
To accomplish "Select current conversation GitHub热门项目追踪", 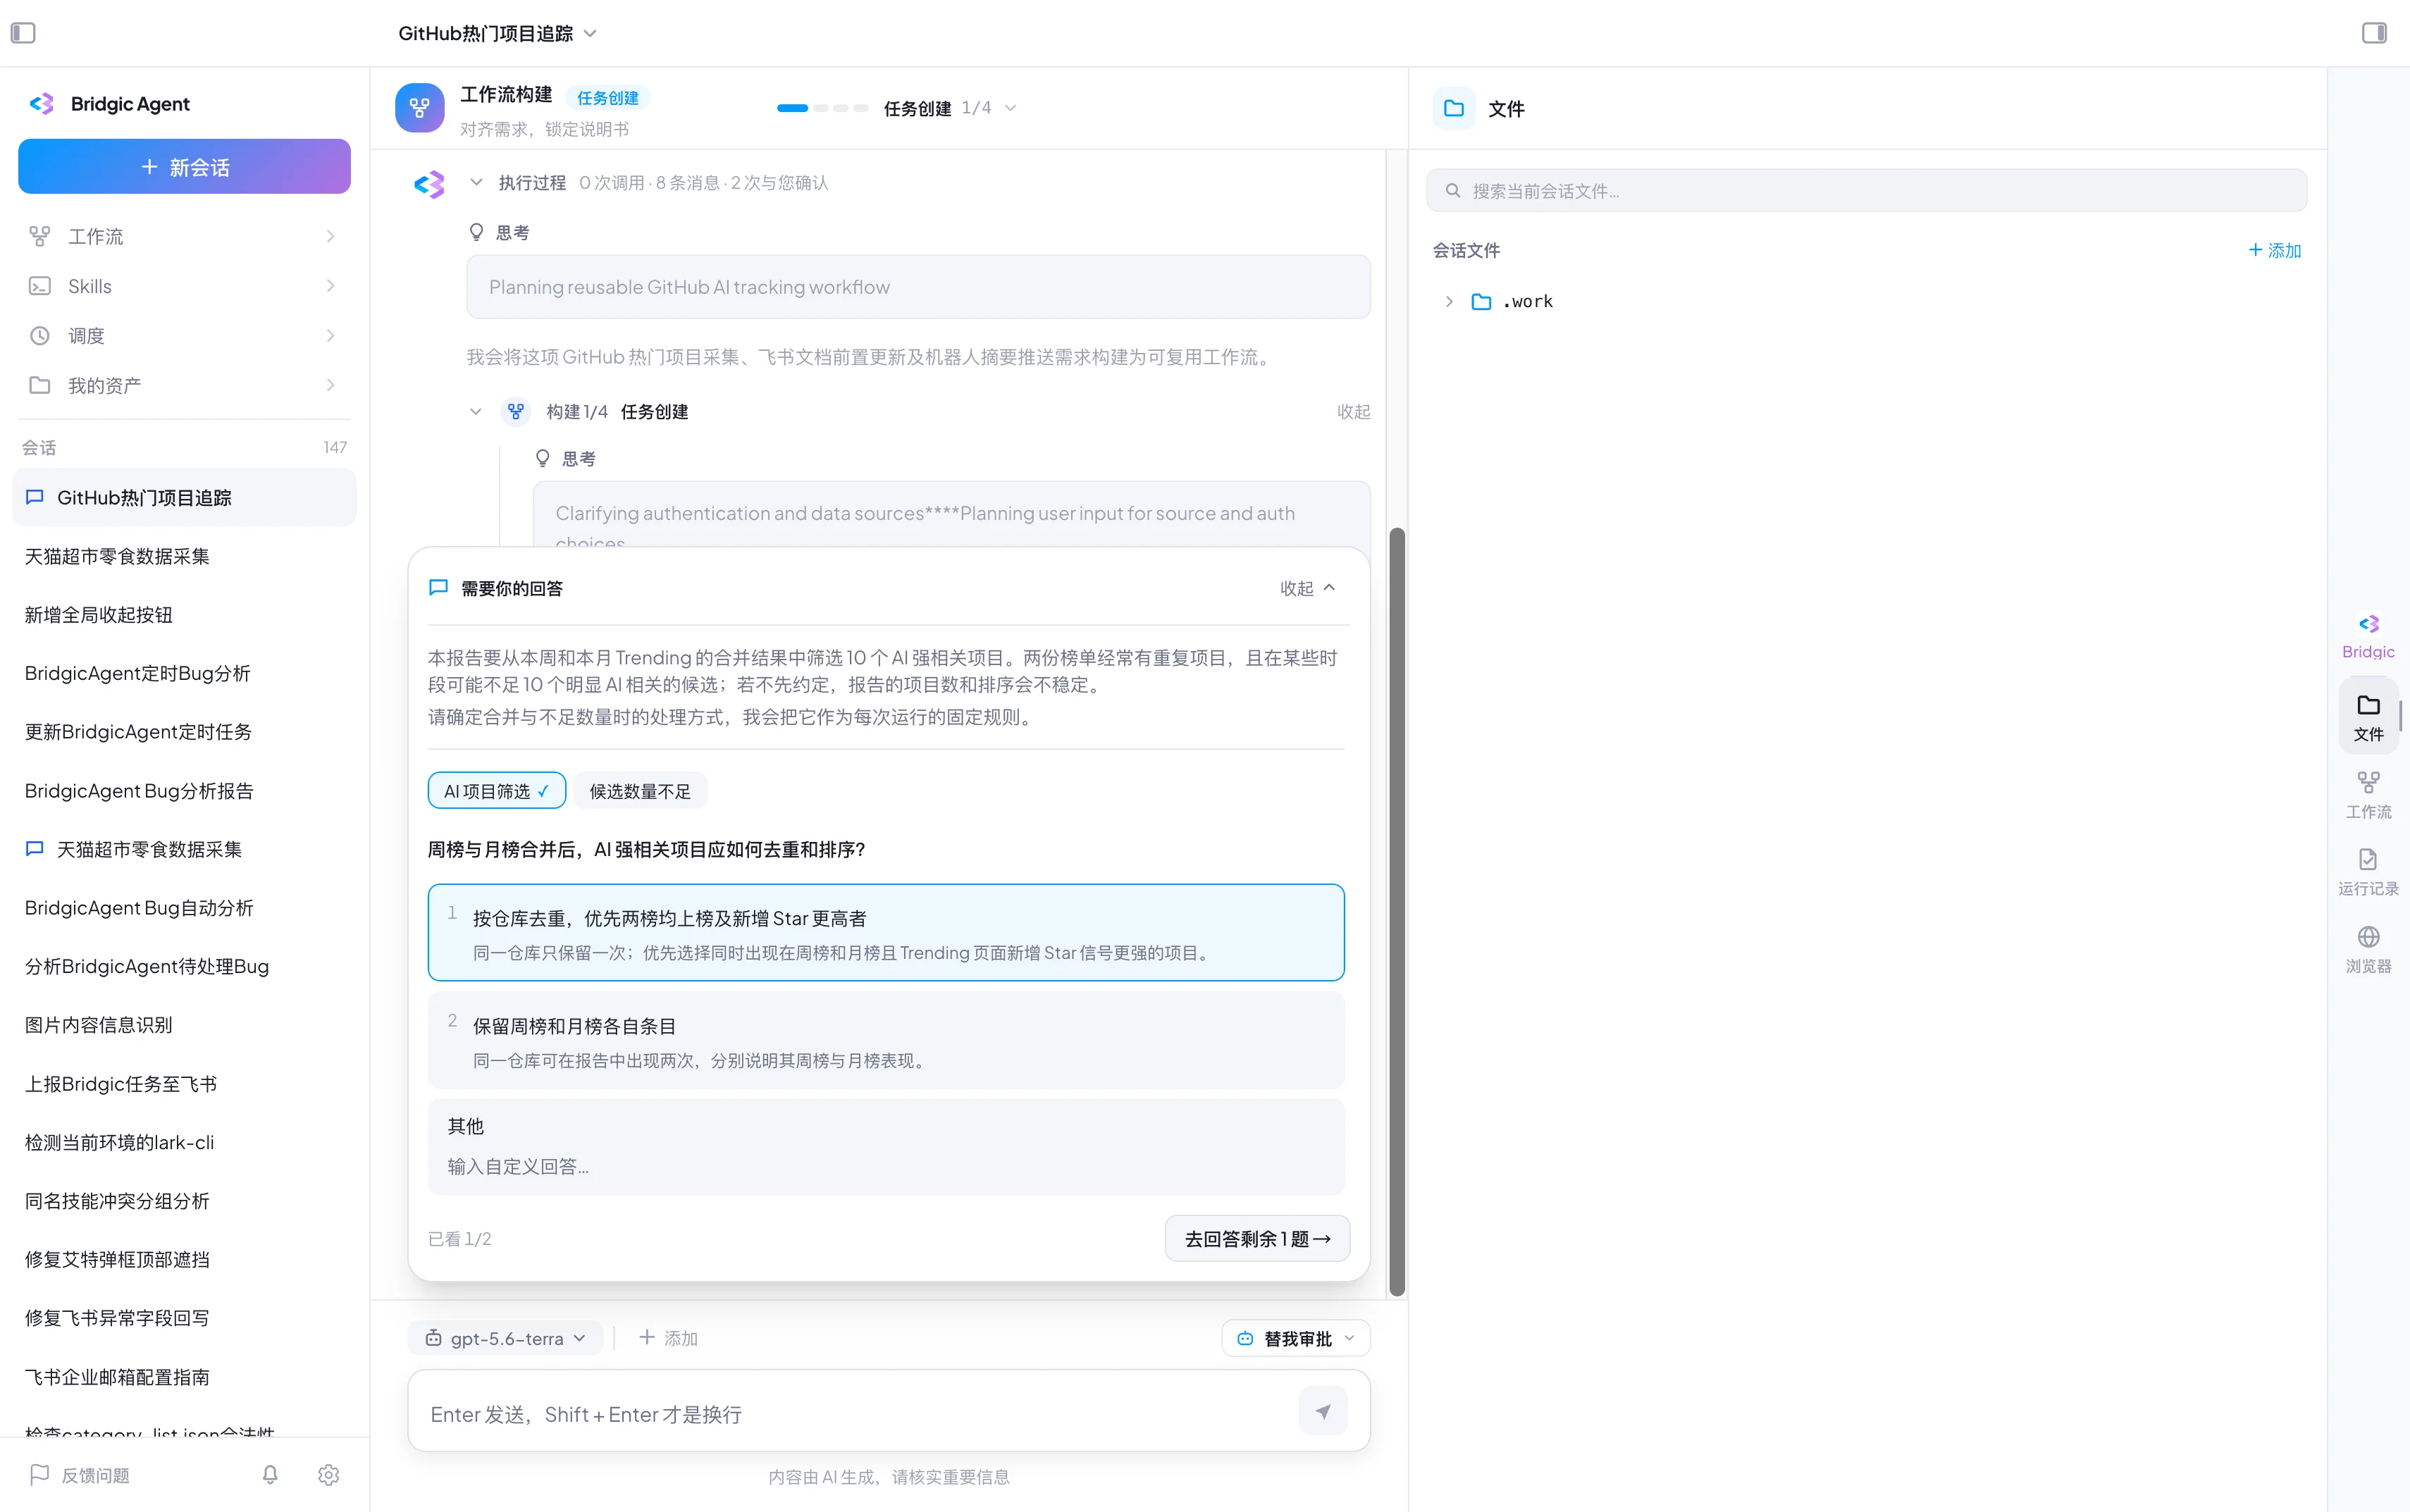I will click(184, 497).
